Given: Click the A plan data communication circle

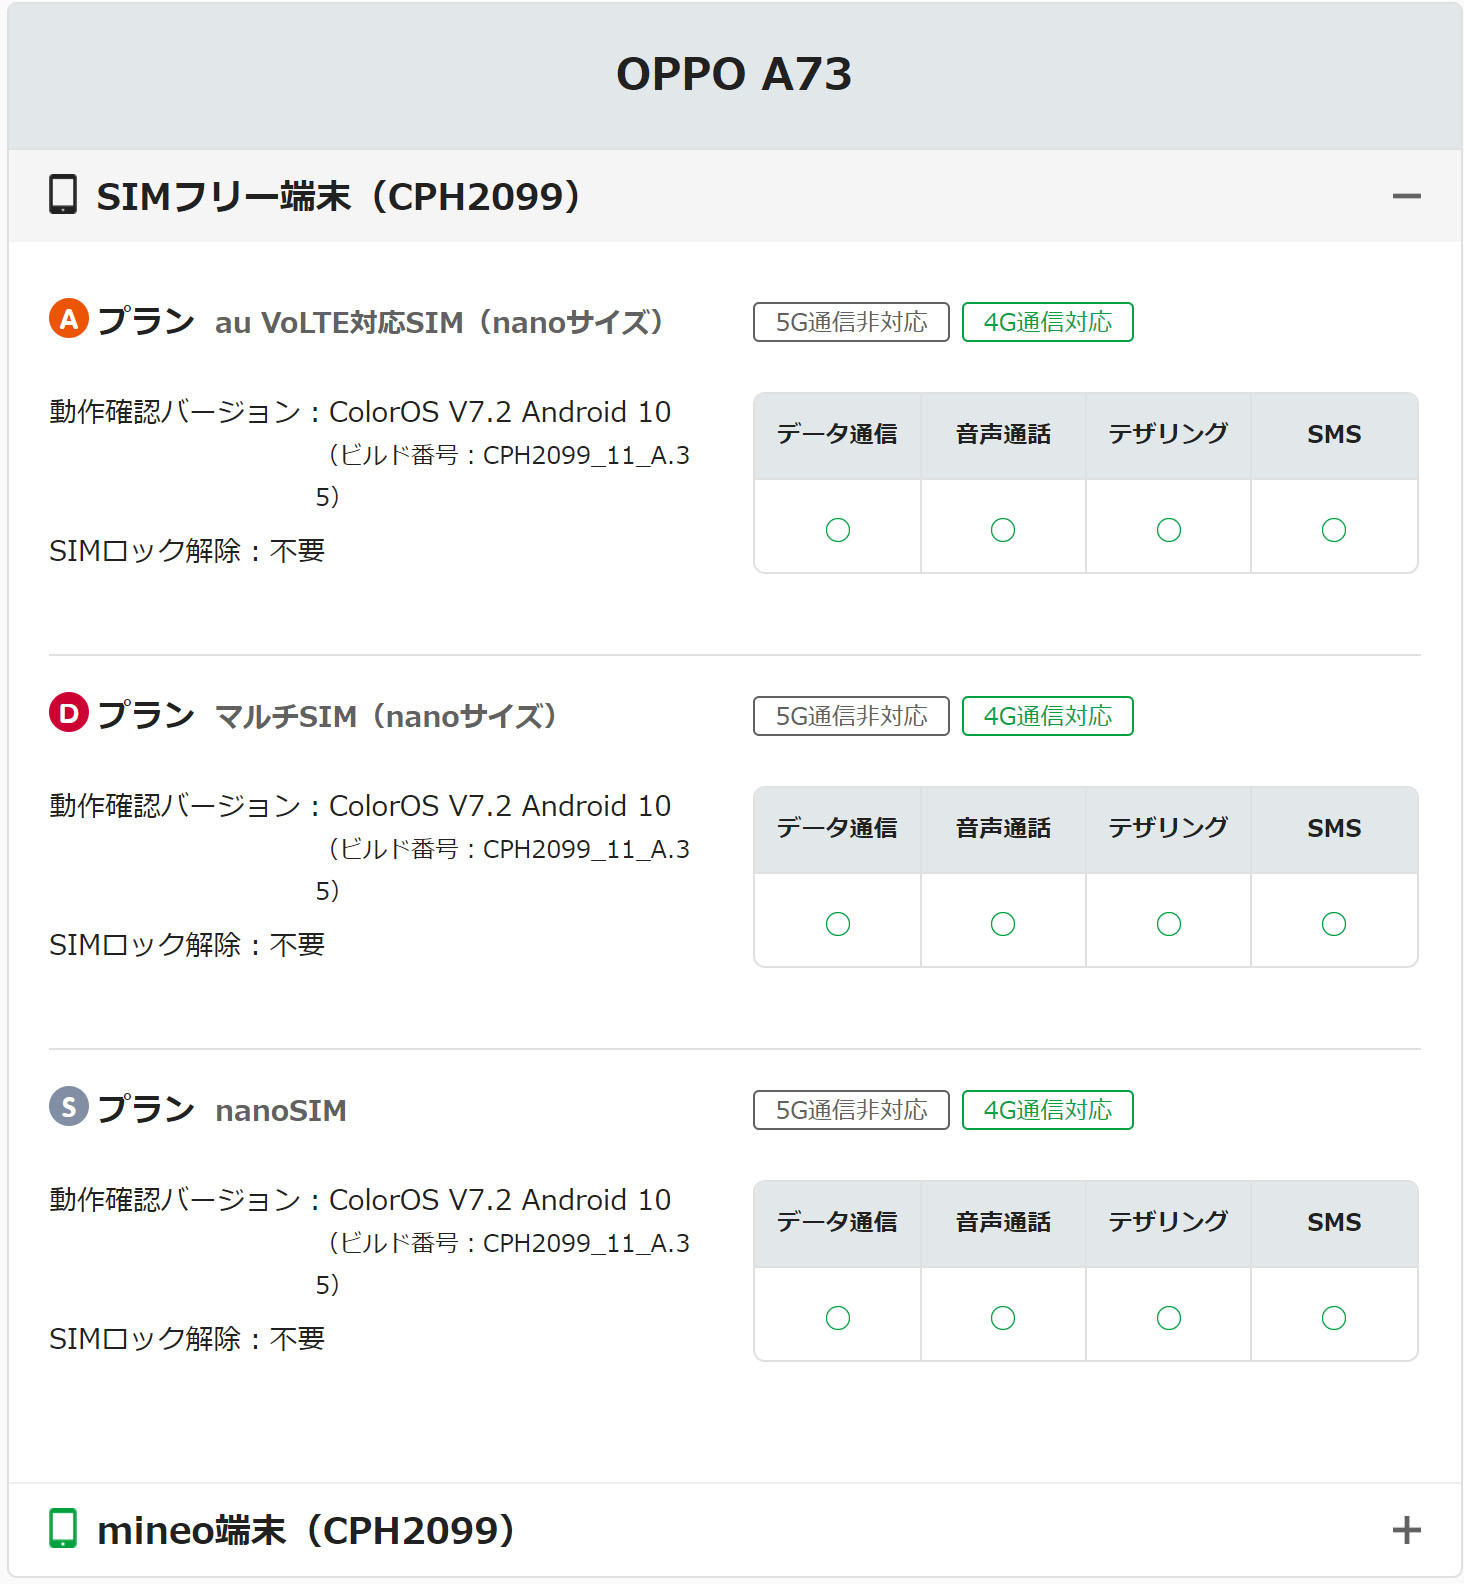Looking at the screenshot, I should pos(838,530).
